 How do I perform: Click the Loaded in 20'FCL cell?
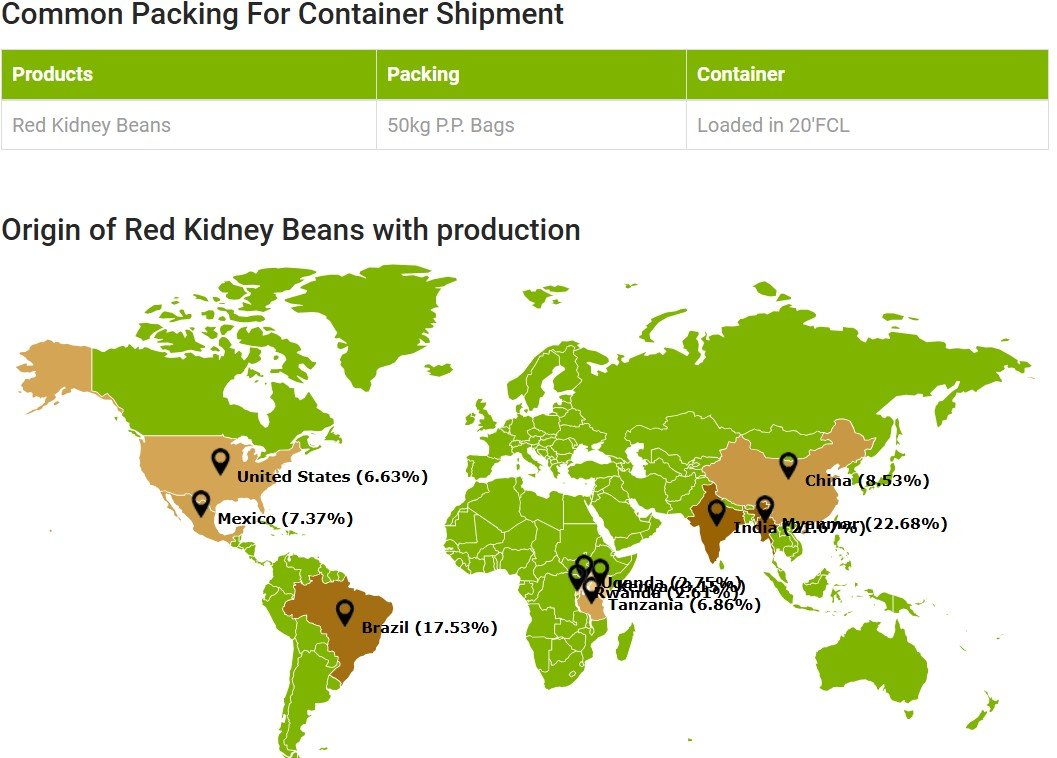point(868,125)
